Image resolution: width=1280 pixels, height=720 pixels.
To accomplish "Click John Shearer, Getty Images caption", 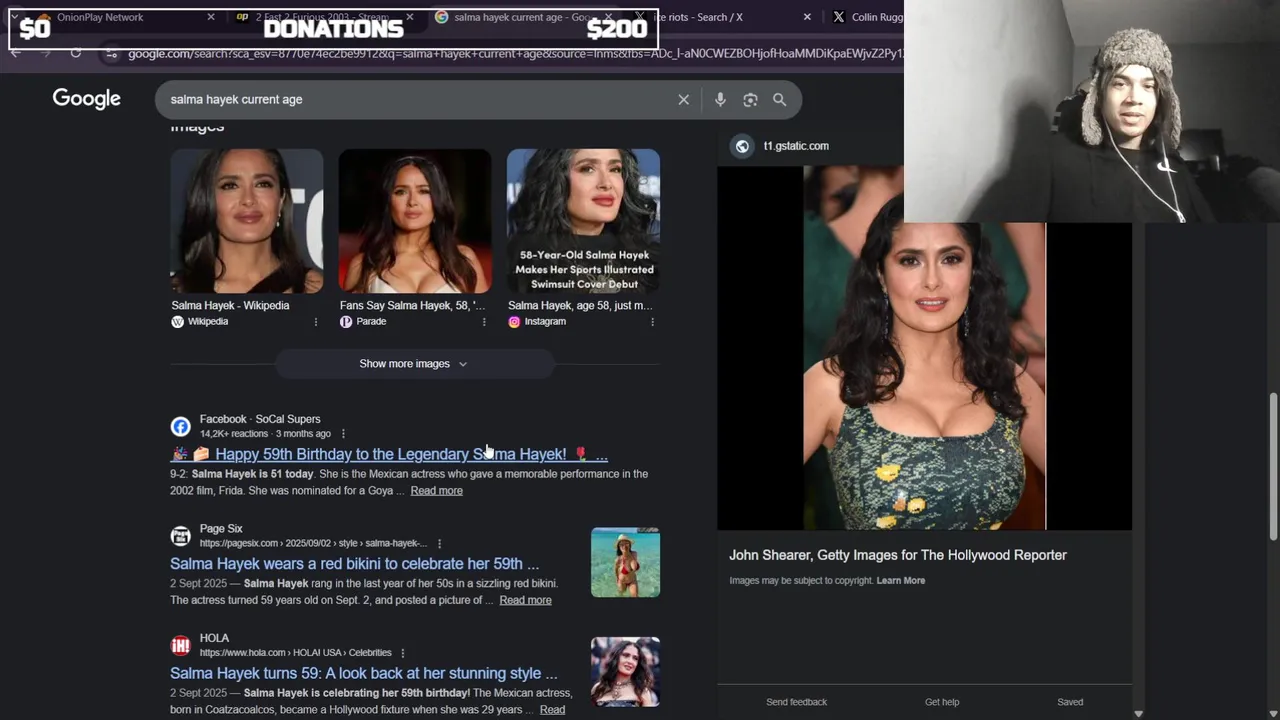I will (x=898, y=555).
